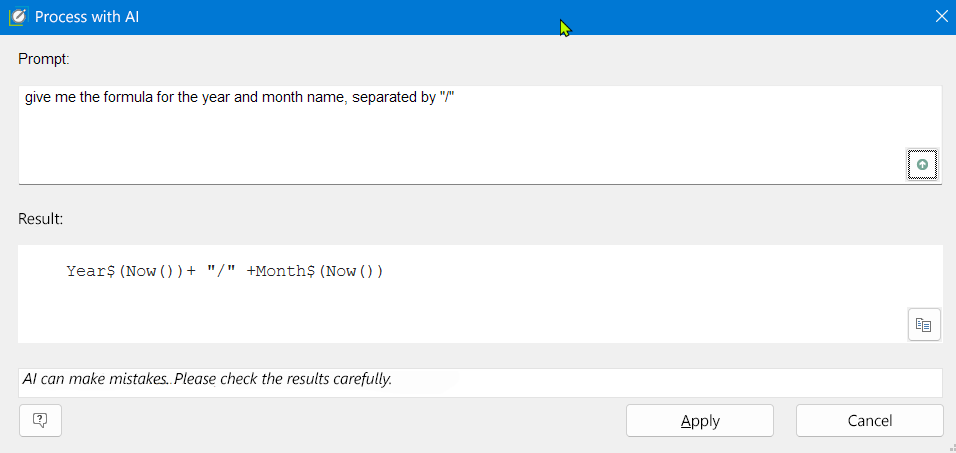Click the Process with AI app icon

click(17, 17)
